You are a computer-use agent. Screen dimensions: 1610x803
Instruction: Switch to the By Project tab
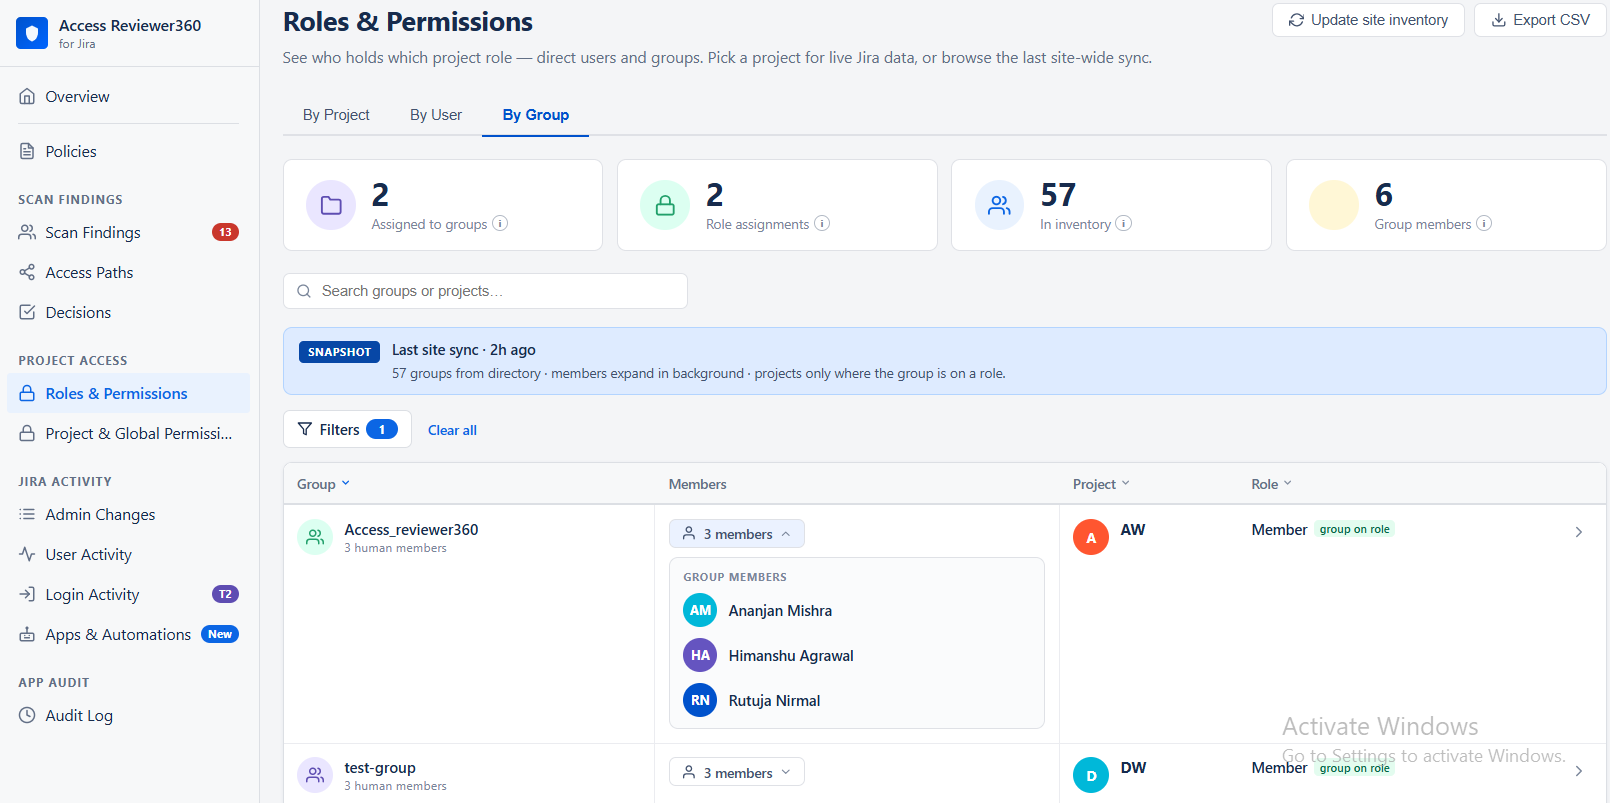click(x=336, y=115)
